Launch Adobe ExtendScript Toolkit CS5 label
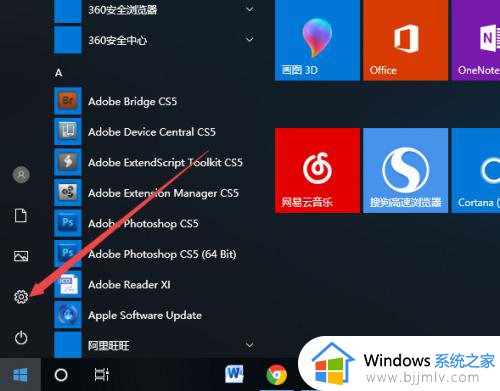Screen dimensions: 500x391 pos(166,163)
